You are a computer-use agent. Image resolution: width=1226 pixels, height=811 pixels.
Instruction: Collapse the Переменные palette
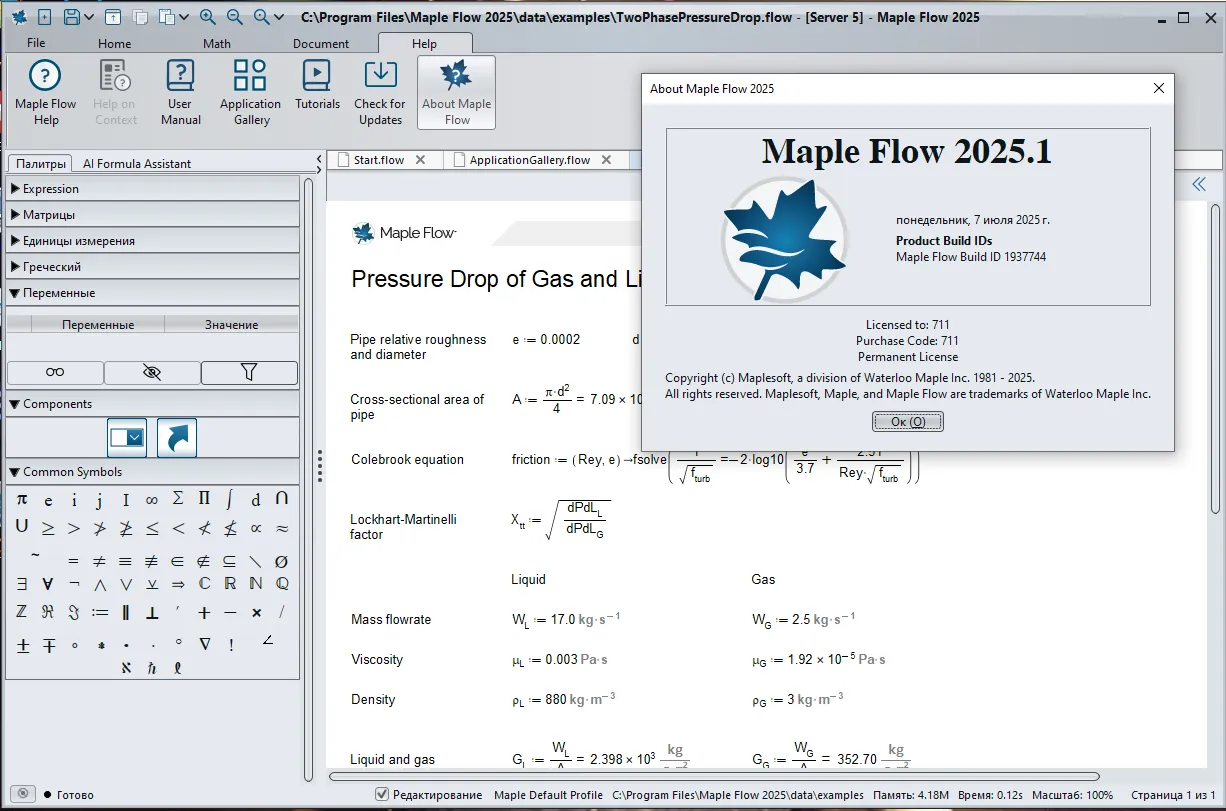coord(152,292)
